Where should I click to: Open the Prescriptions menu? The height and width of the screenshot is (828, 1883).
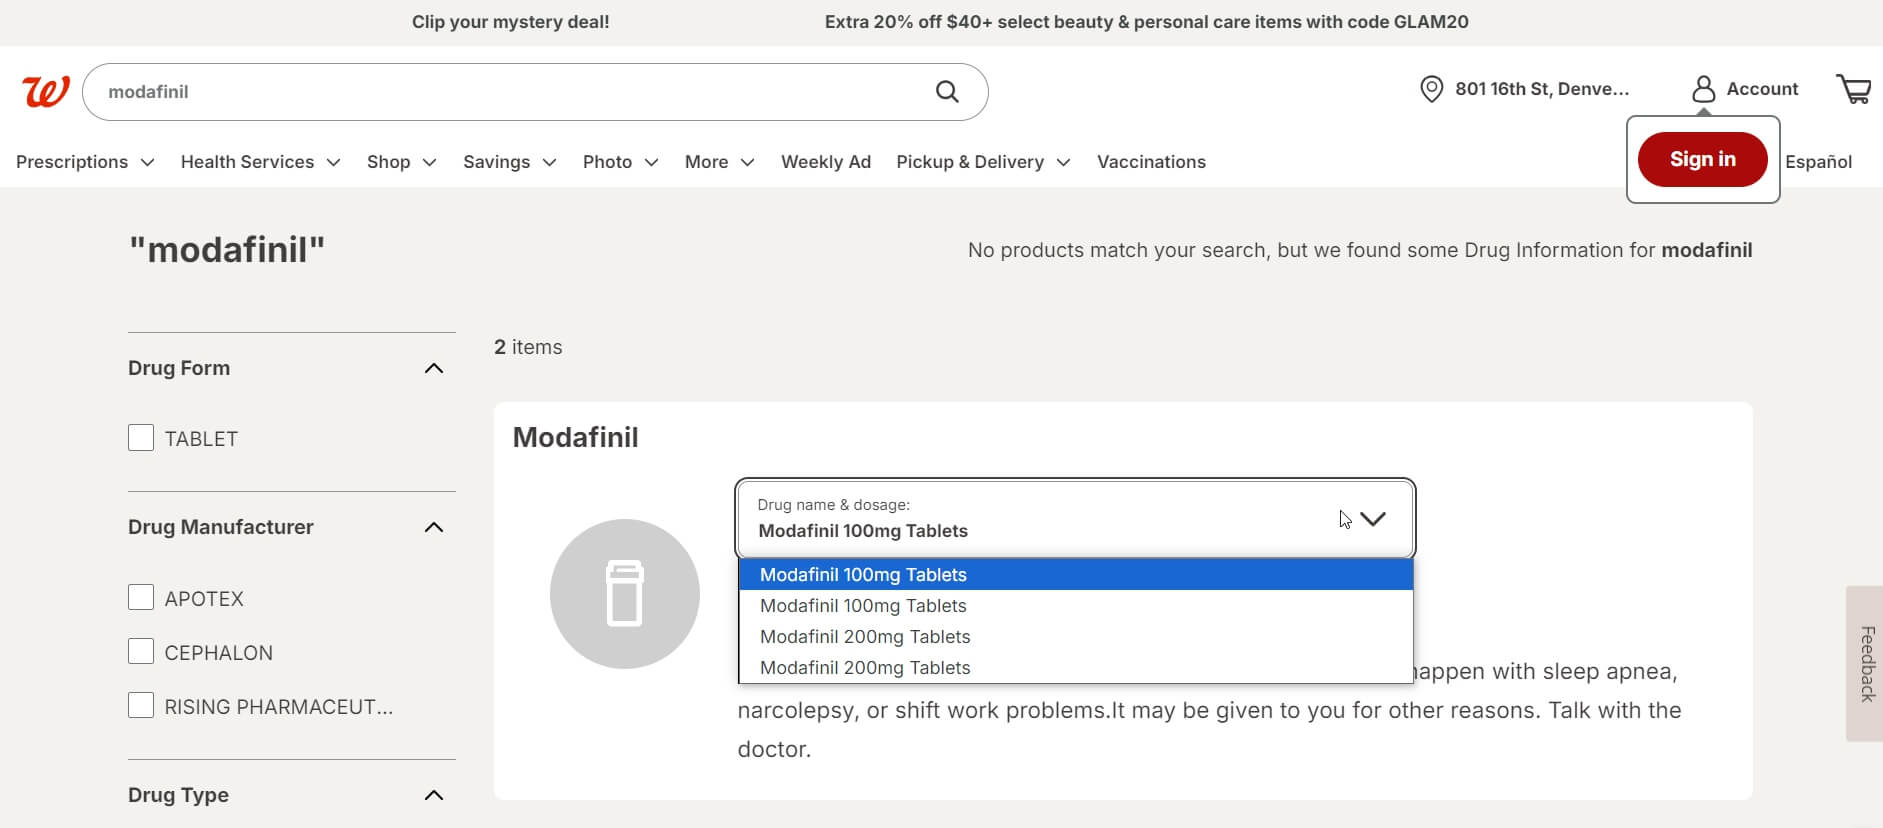pyautogui.click(x=85, y=162)
